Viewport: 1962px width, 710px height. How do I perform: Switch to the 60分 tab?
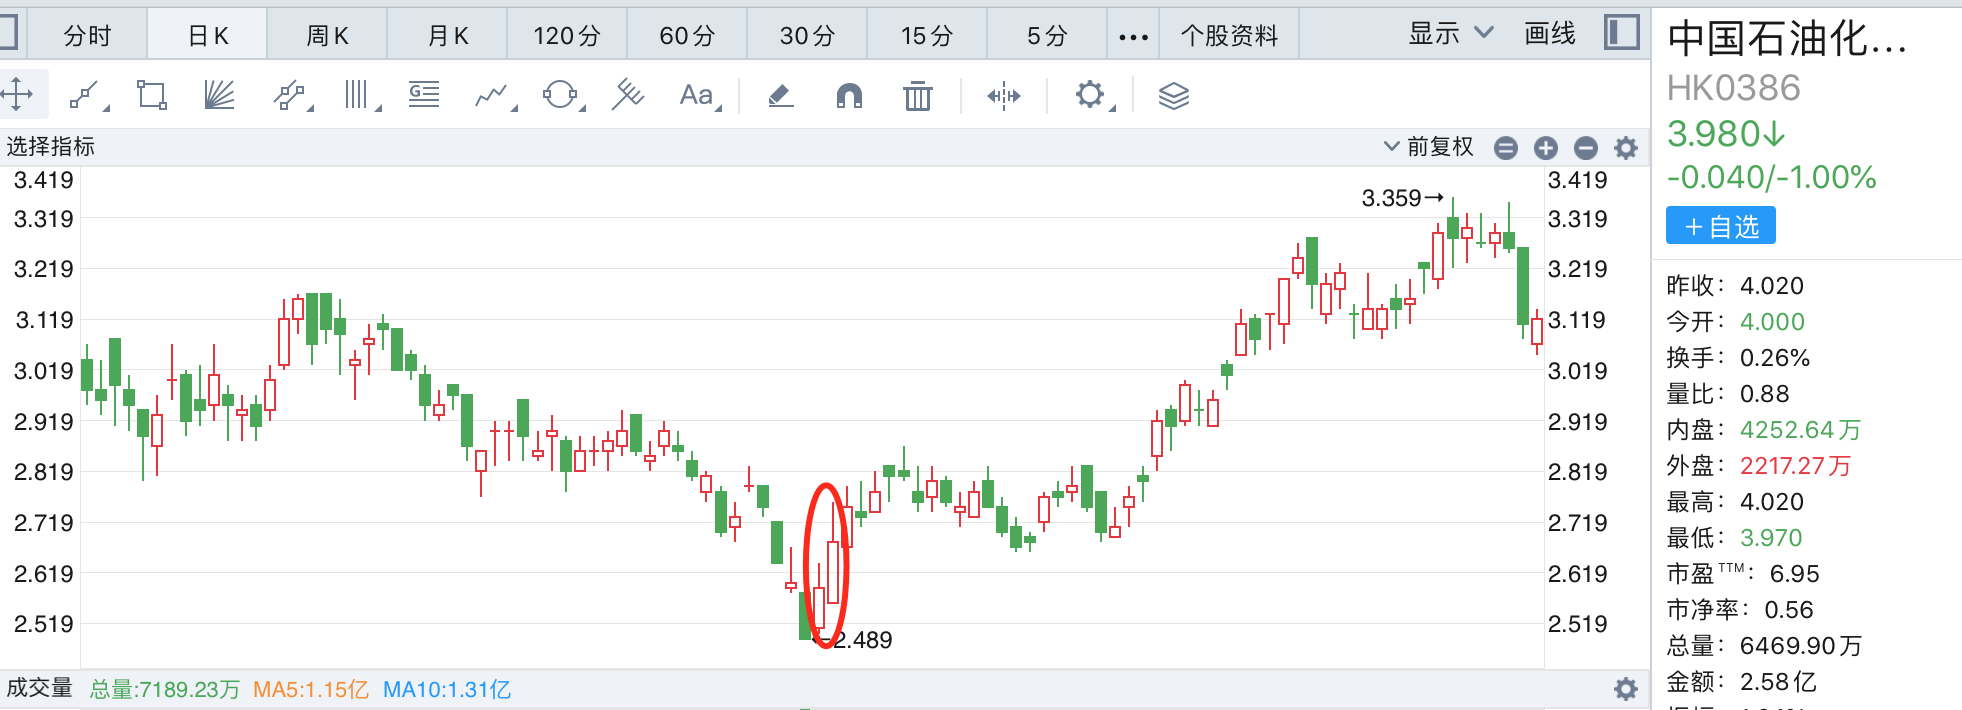(x=687, y=36)
